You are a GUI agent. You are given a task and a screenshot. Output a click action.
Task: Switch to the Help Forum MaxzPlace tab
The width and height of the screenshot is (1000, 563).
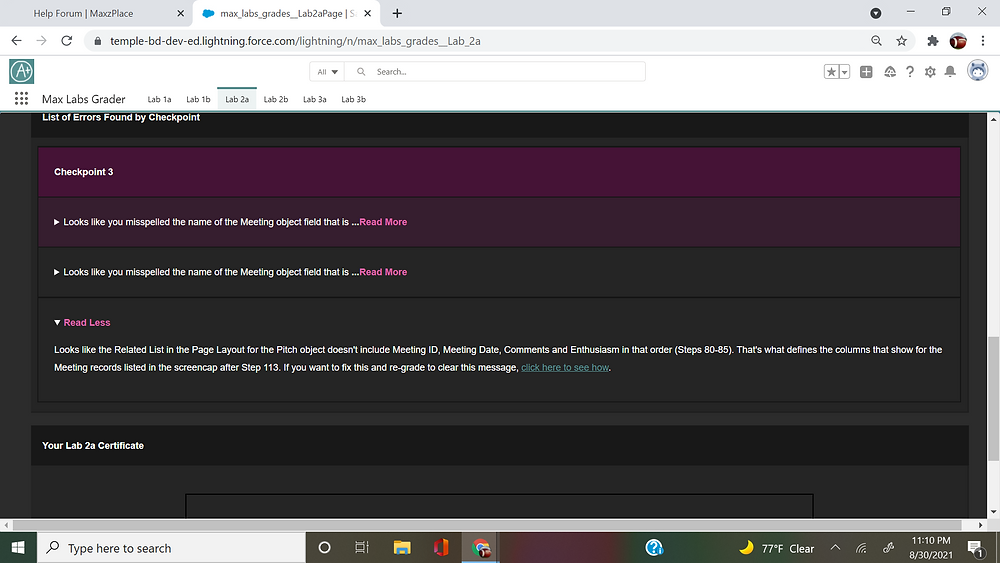coord(84,13)
